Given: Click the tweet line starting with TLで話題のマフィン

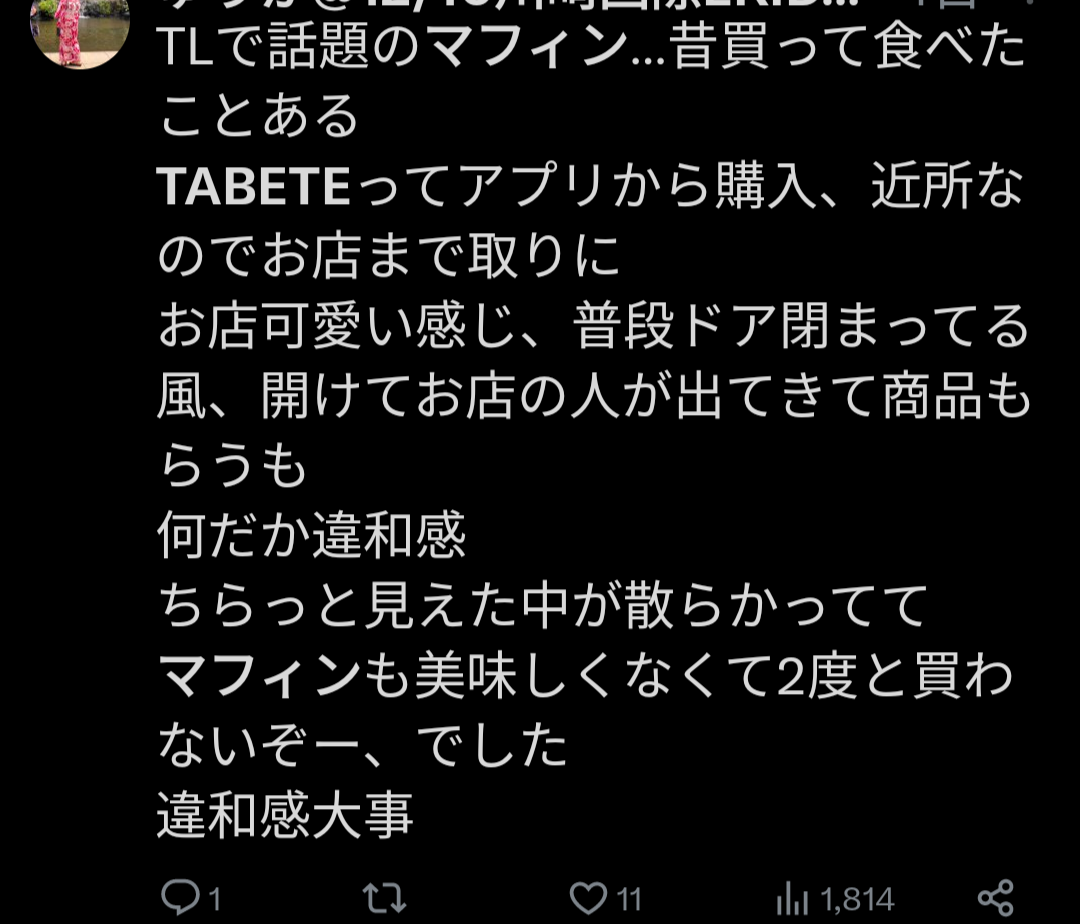Looking at the screenshot, I should pyautogui.click(x=592, y=47).
